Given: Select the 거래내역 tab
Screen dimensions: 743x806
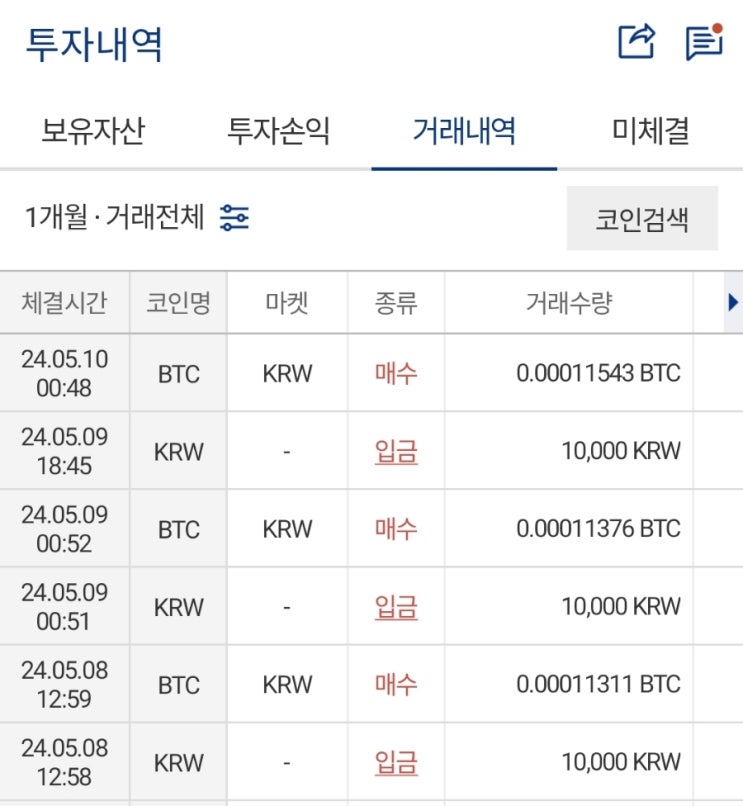Looking at the screenshot, I should point(464,131).
